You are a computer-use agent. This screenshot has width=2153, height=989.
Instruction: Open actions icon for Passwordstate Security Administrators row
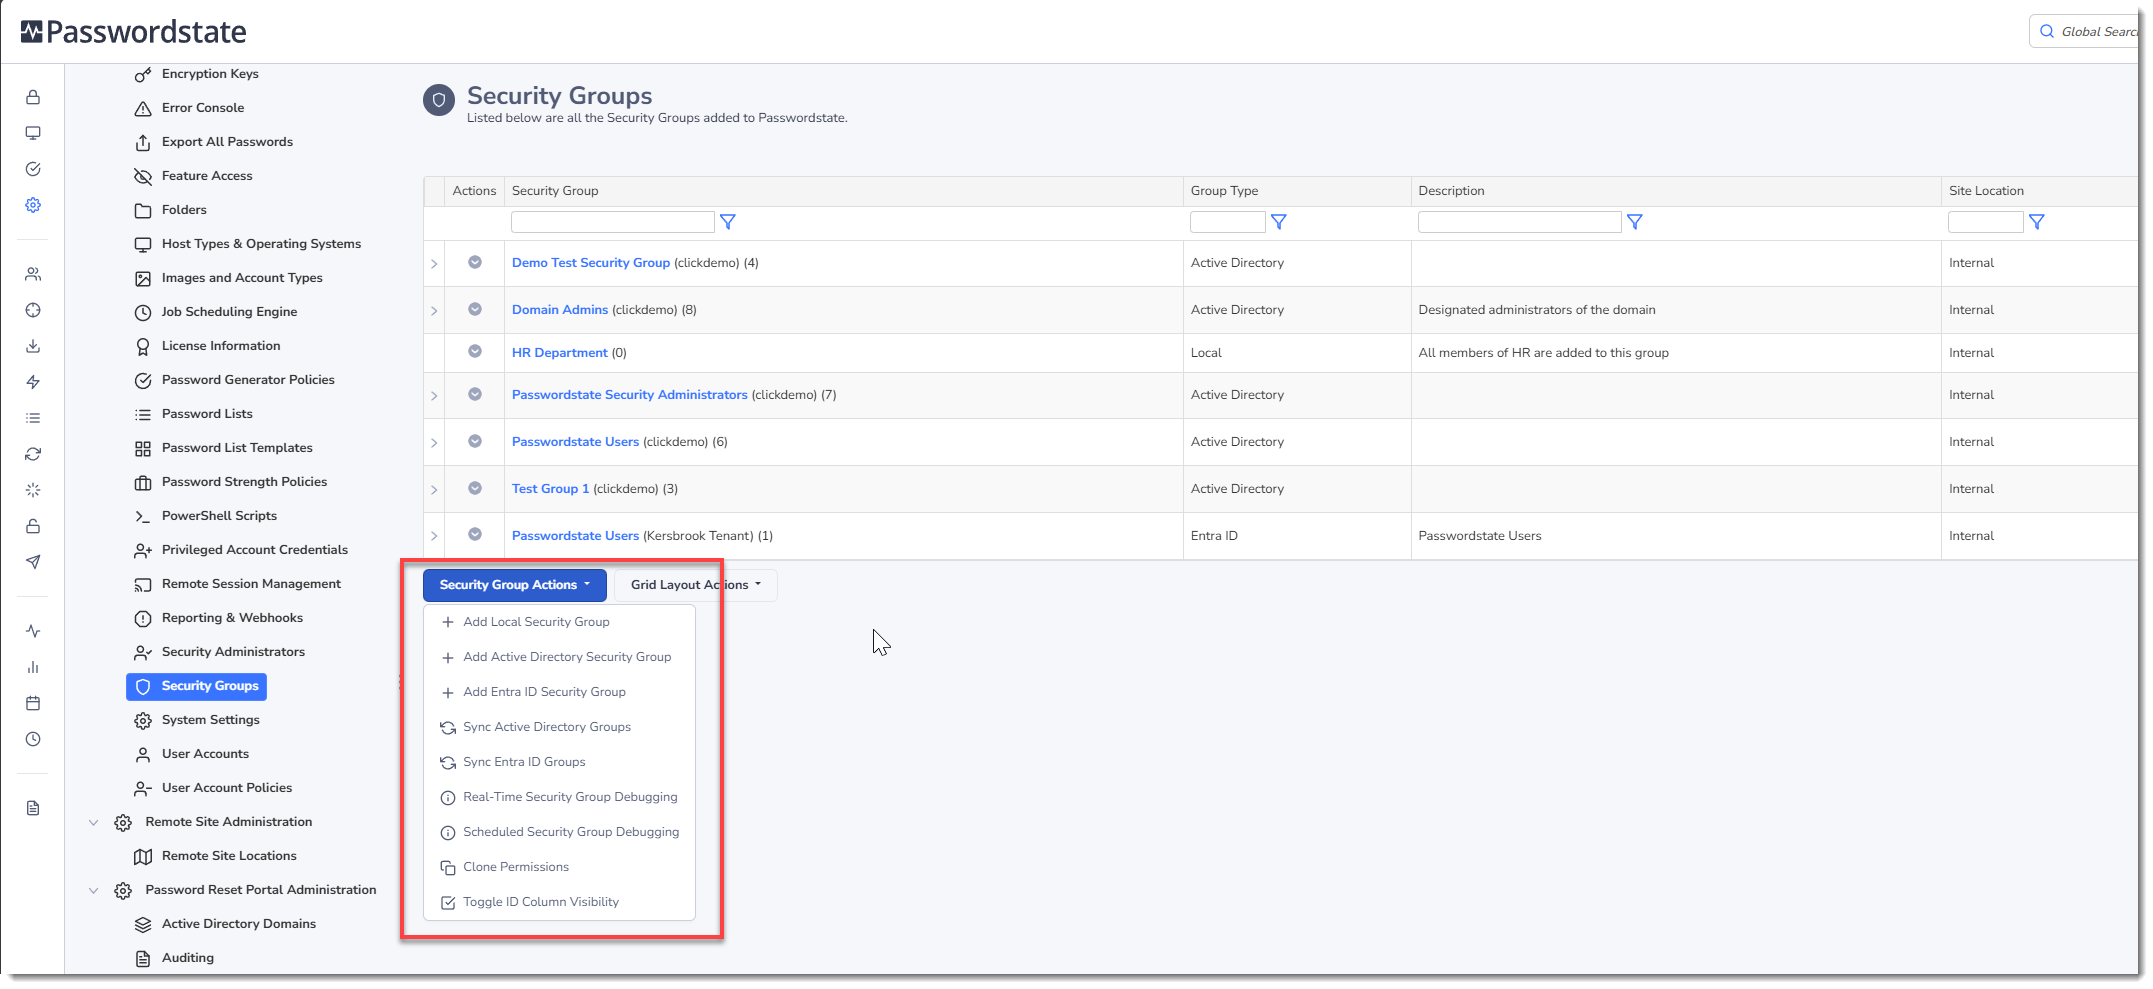click(x=475, y=394)
